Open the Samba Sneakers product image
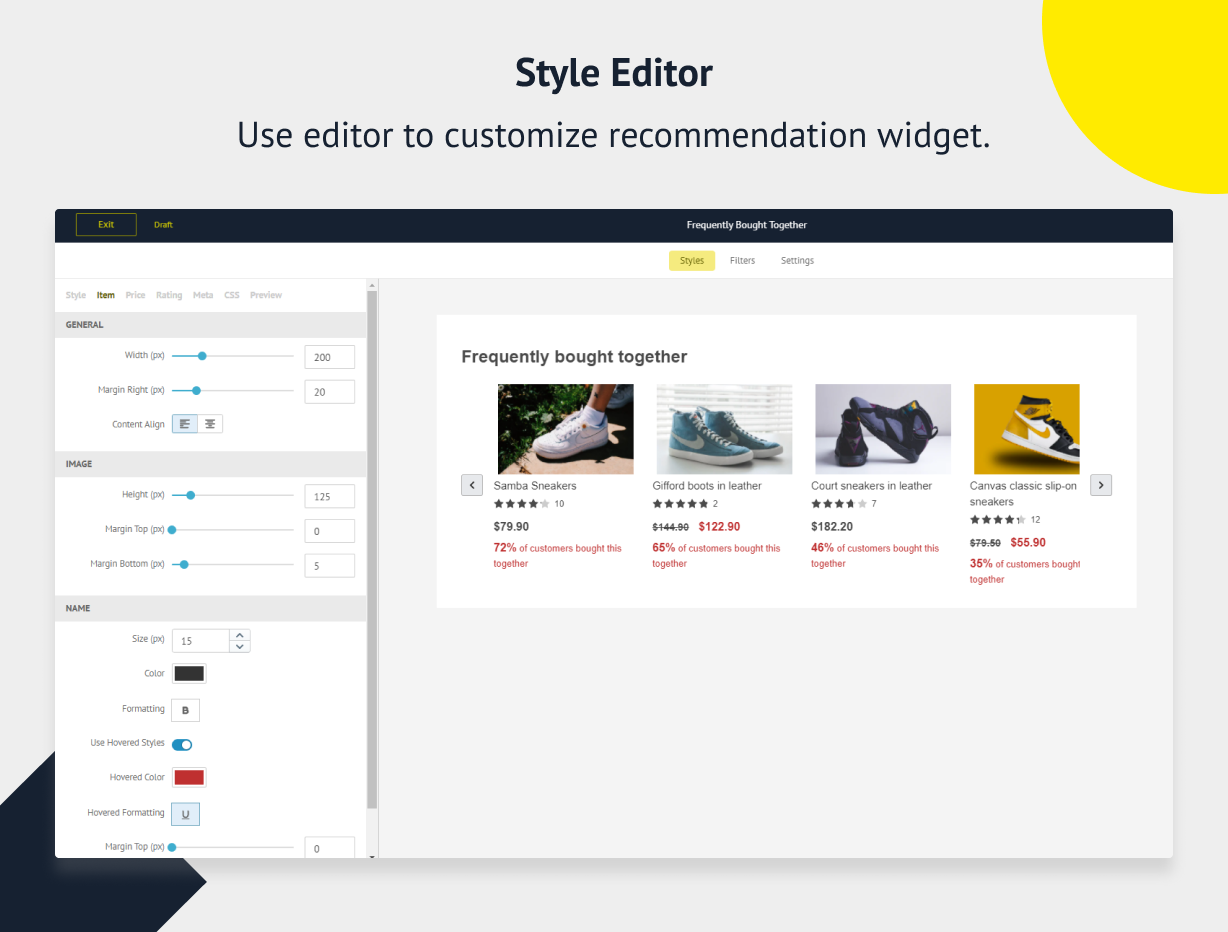The height and width of the screenshot is (932, 1228). pyautogui.click(x=565, y=429)
